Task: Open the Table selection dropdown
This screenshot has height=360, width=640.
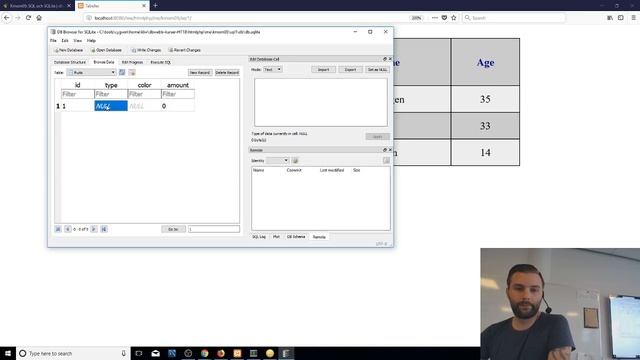Action: click(x=91, y=72)
